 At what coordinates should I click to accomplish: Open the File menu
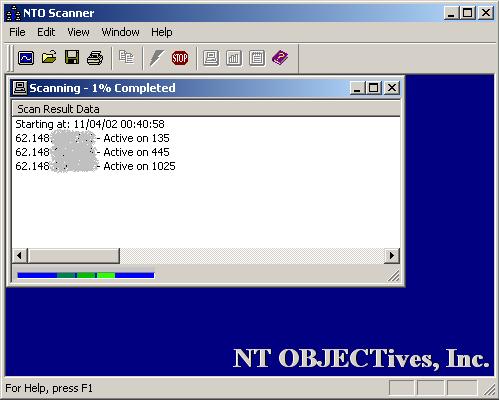[x=17, y=32]
